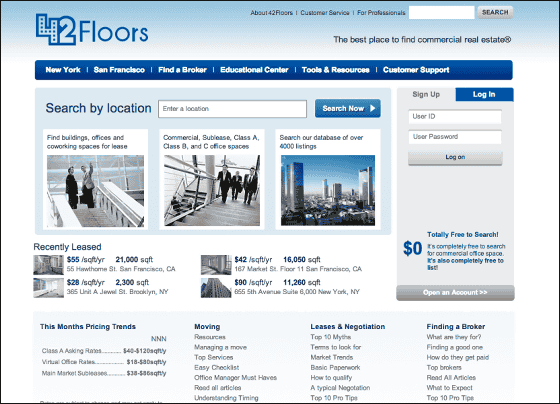This screenshot has width=560, height=404.
Task: Open the What are they for? link
Action: coord(454,337)
